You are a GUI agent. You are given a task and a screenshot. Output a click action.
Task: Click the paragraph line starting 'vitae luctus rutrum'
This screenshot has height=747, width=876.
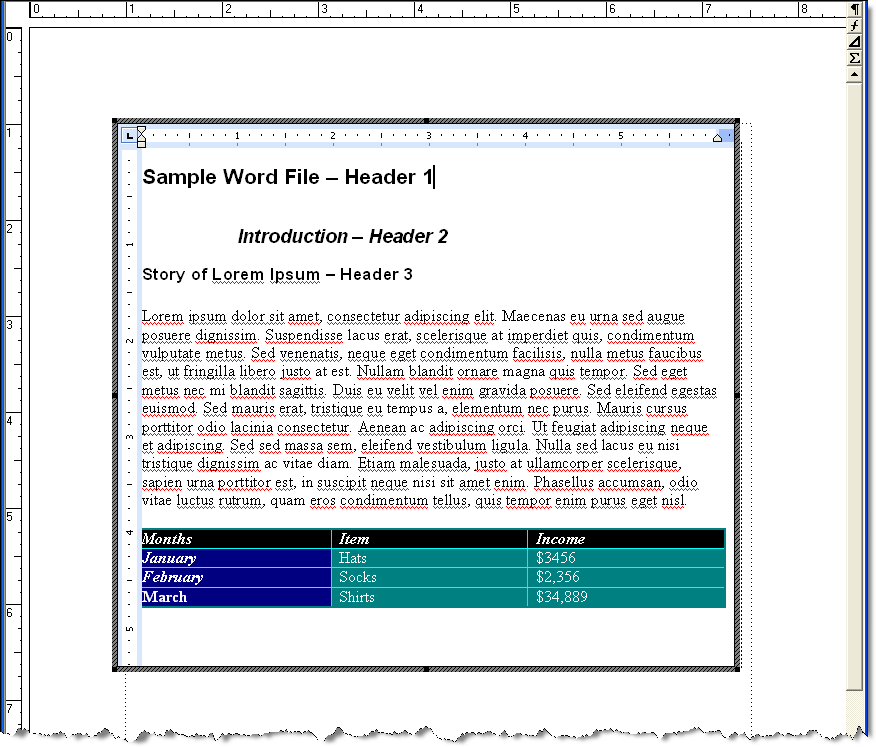[414, 501]
